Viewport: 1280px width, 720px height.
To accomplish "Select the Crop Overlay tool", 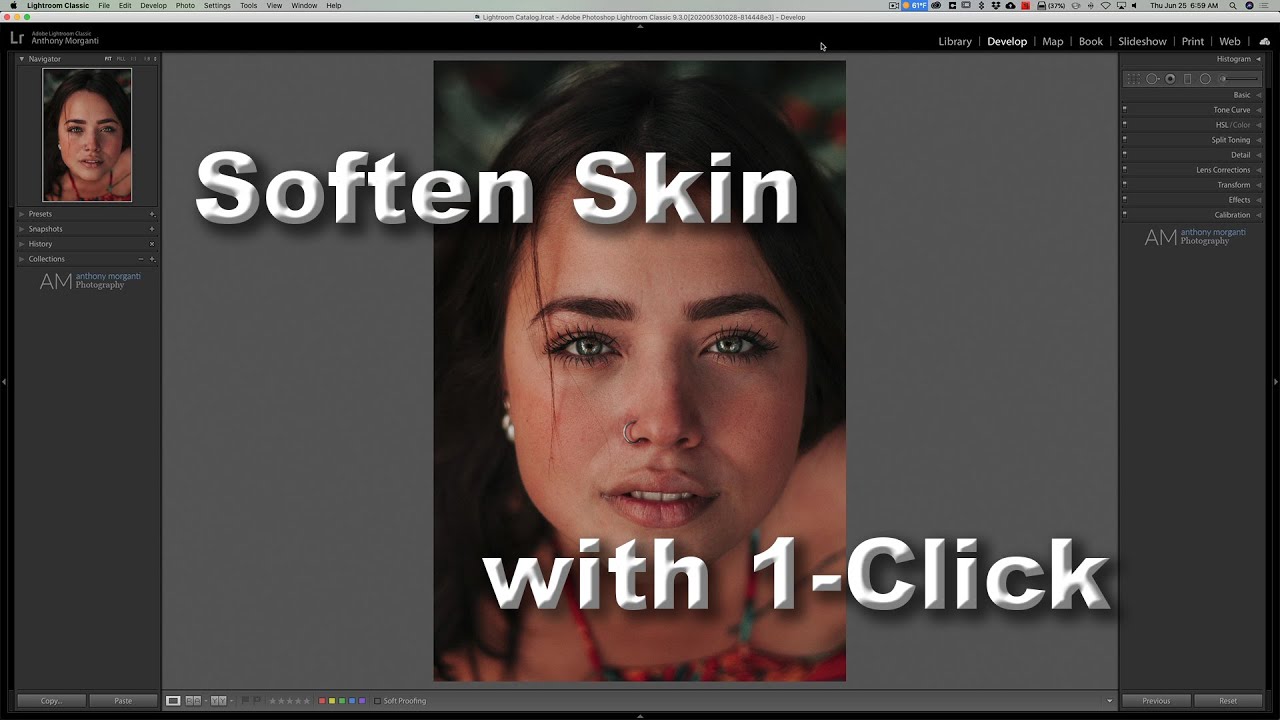I will [x=1133, y=79].
